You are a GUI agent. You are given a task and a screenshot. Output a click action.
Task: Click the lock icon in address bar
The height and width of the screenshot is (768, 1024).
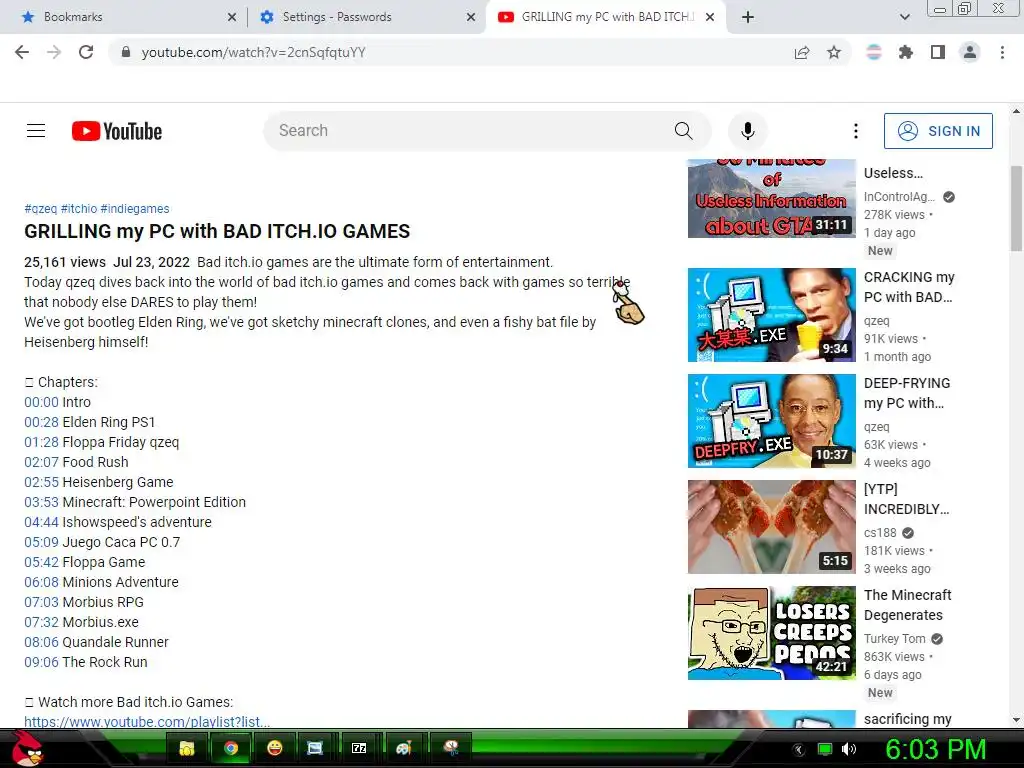[x=126, y=52]
